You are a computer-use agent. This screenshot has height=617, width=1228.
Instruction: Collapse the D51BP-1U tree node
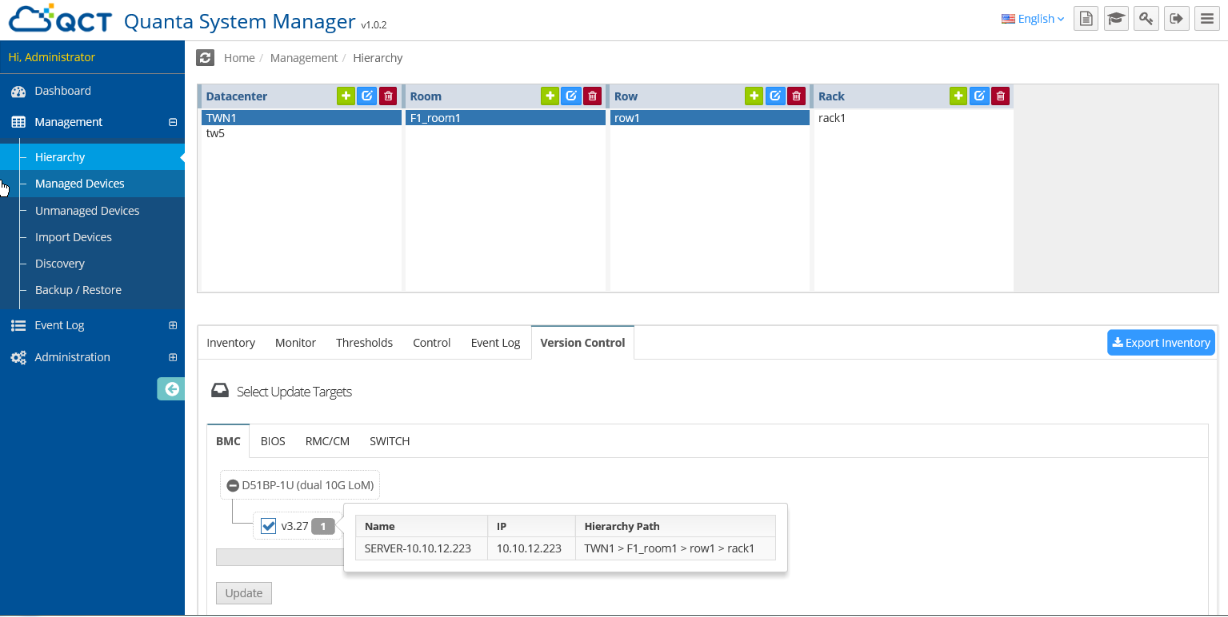(232, 486)
